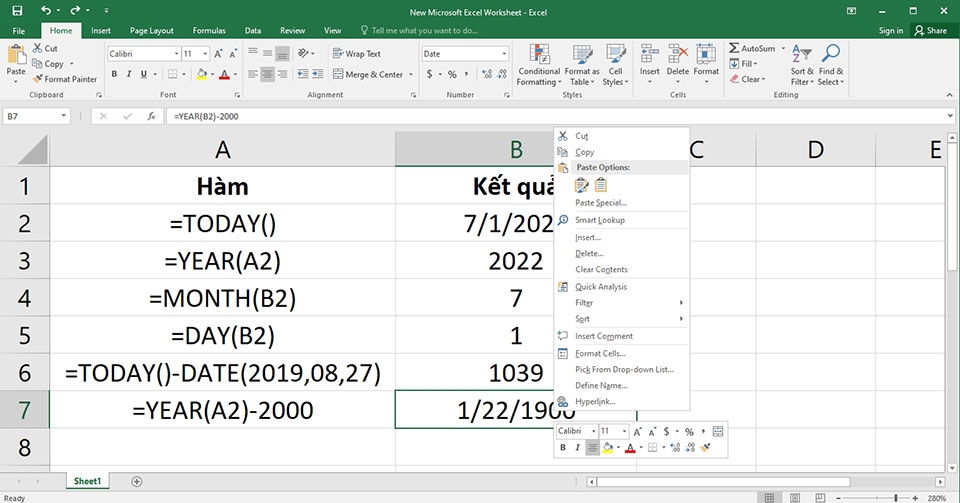This screenshot has height=503, width=960.
Task: Toggle Underline formatting in ribbon
Action: point(144,74)
